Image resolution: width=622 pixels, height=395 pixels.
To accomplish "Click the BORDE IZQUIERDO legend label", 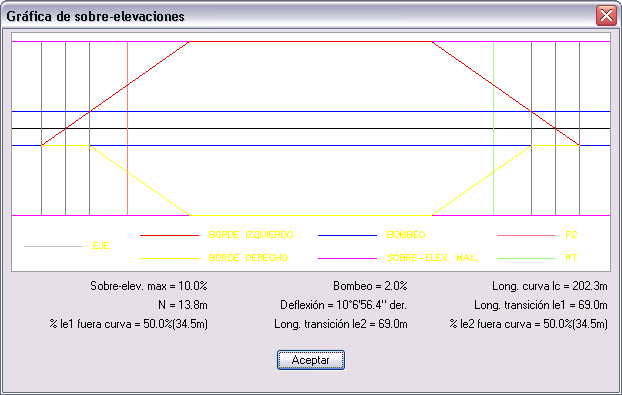I will tap(251, 235).
